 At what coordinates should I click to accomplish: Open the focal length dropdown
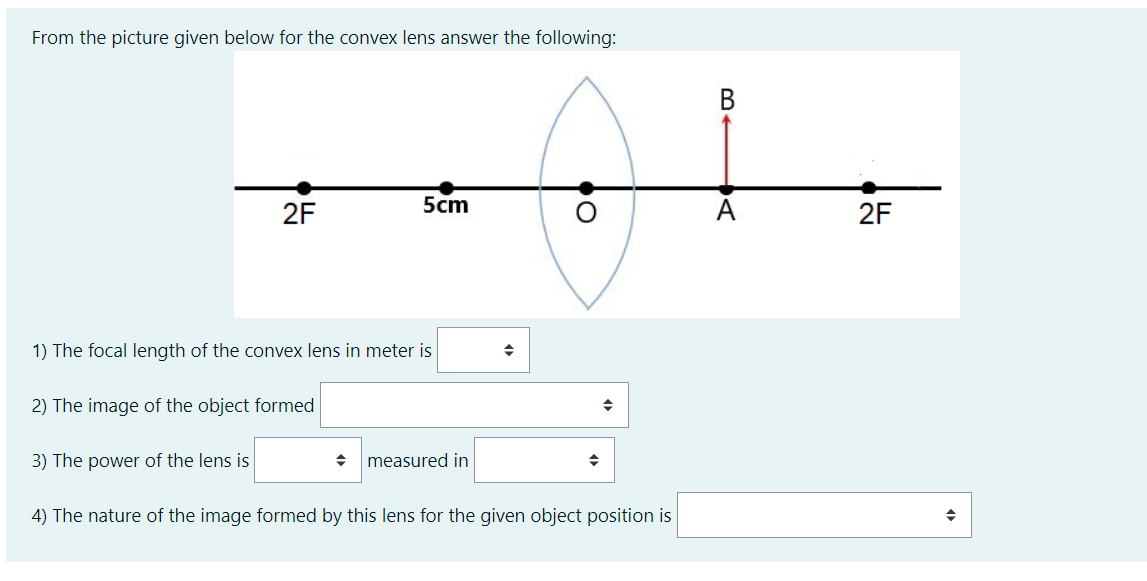pyautogui.click(x=483, y=350)
